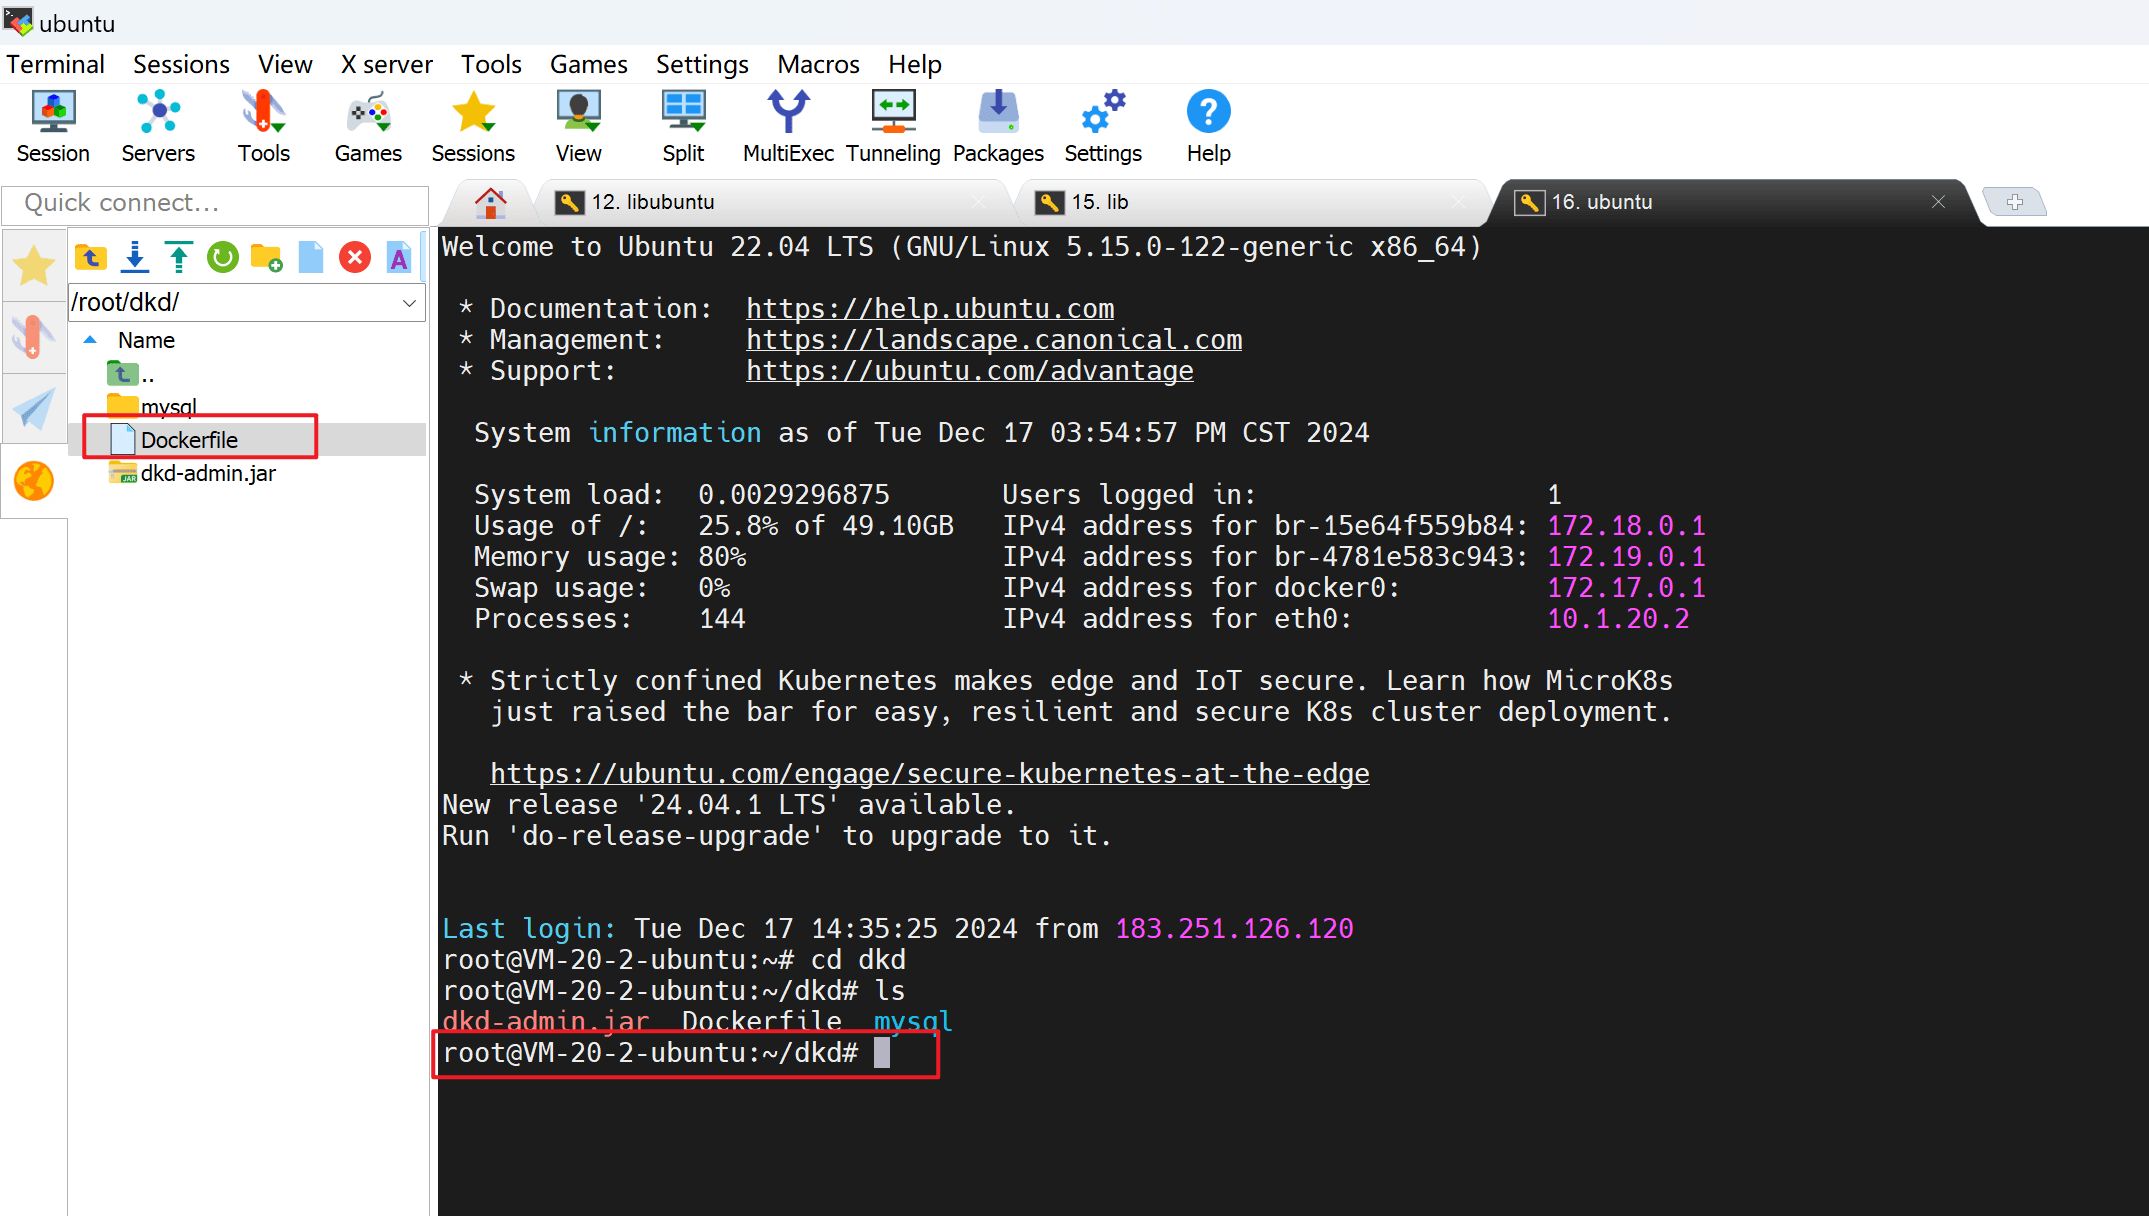Open the star Sessions sidebar tab

point(34,266)
